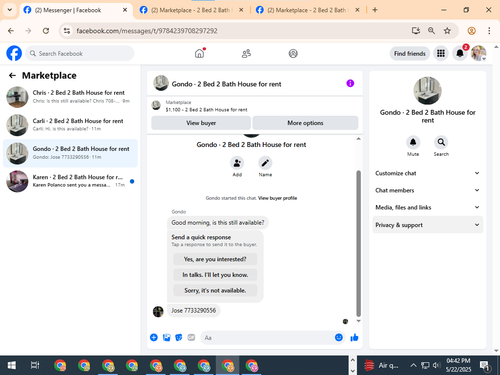Mute conversation using the bell icon
The image size is (500, 375).
[x=413, y=142]
